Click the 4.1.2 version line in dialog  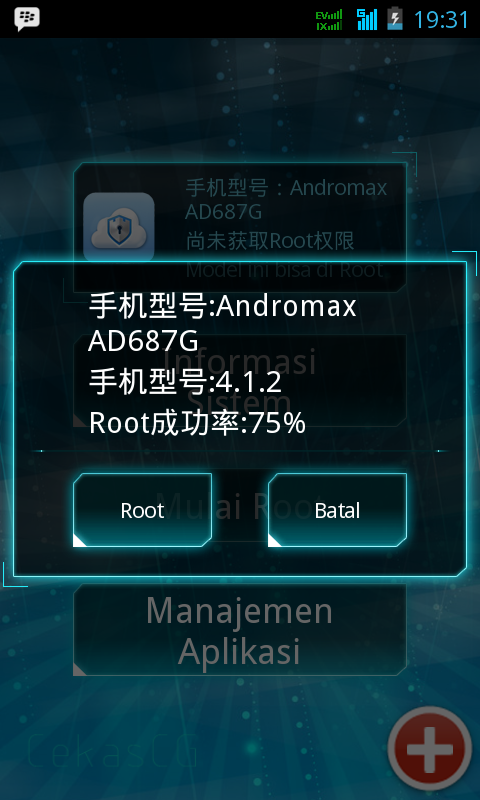(185, 383)
